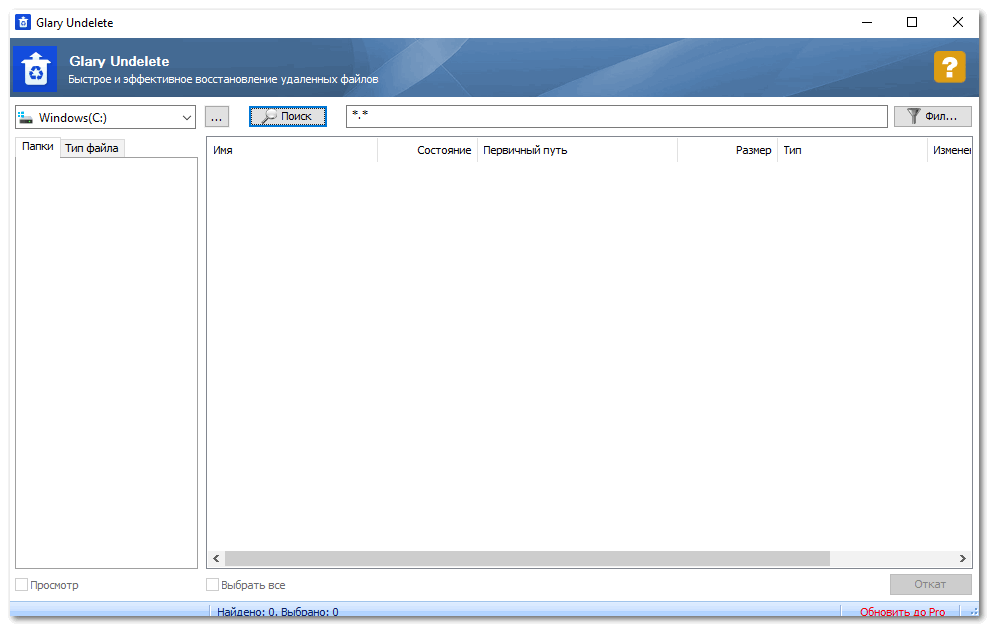This screenshot has height=627, width=990.
Task: Sort by the Размер column header
Action: [727, 150]
